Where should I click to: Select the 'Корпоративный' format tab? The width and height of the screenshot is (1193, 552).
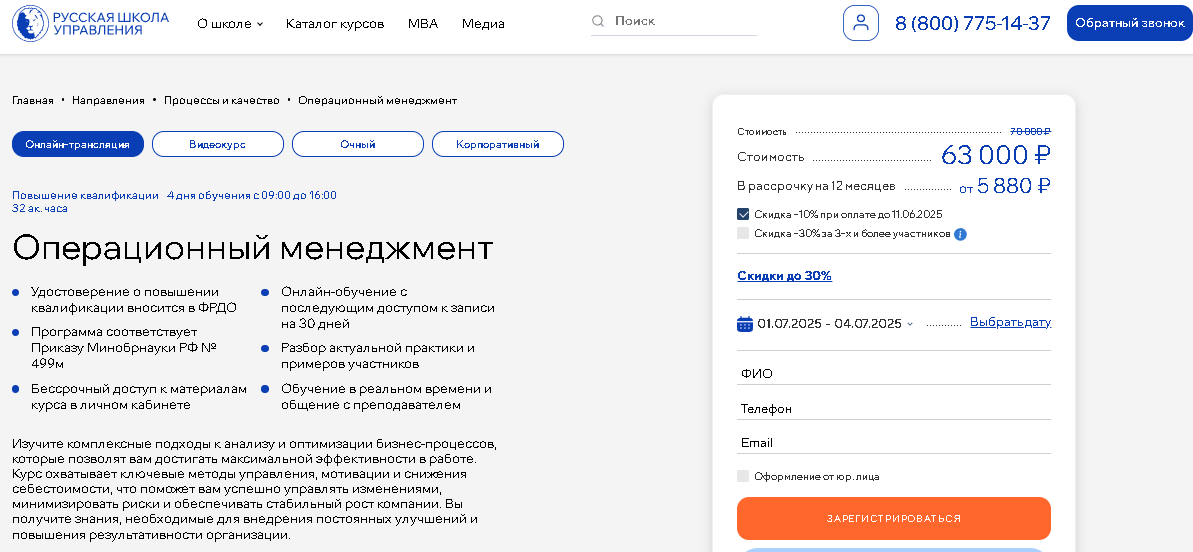pos(497,145)
